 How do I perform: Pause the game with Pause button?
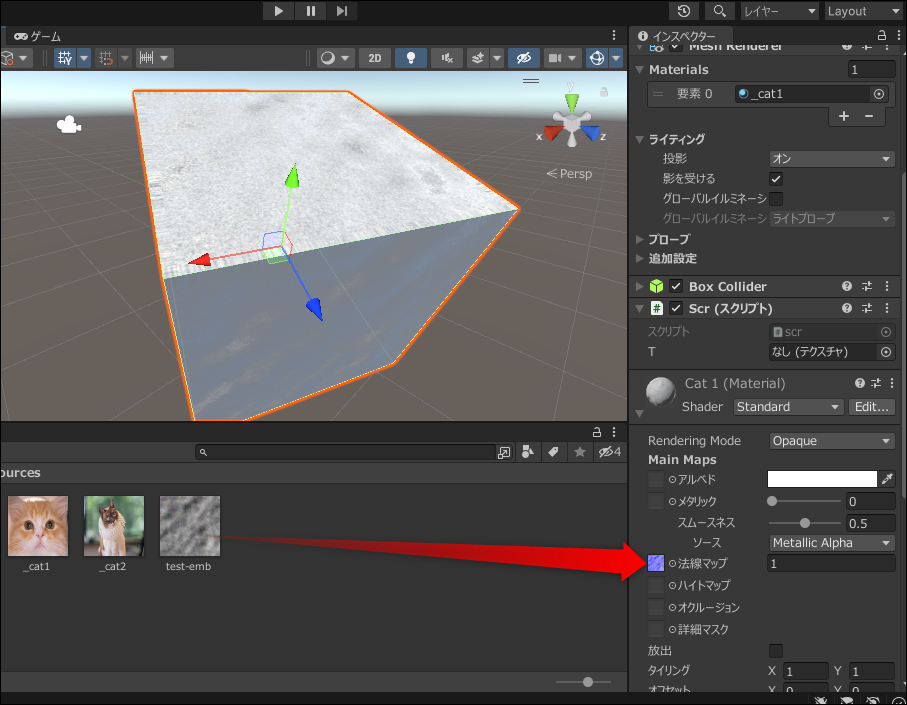tap(311, 11)
